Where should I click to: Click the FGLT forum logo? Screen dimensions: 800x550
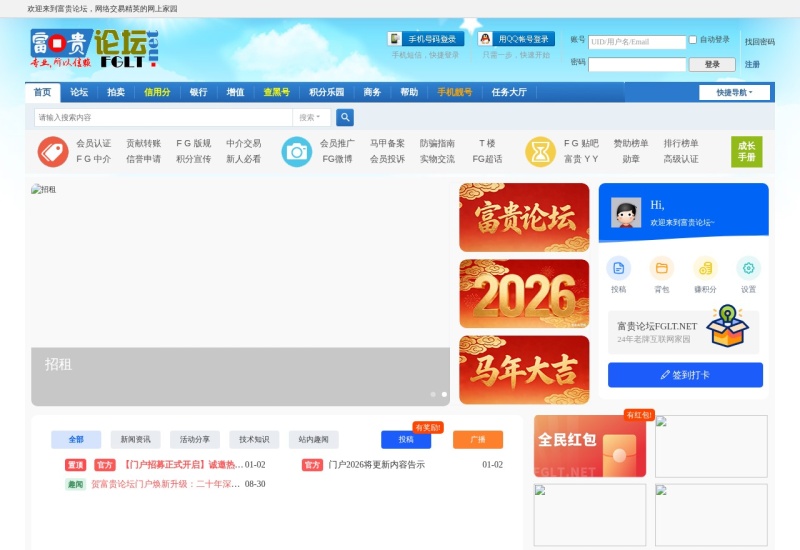[x=94, y=48]
